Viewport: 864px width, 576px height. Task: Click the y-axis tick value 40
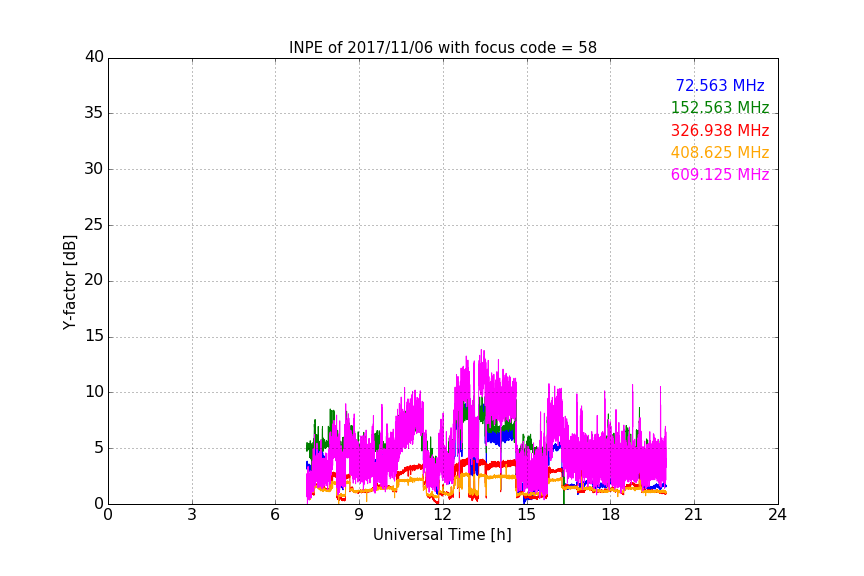(94, 57)
